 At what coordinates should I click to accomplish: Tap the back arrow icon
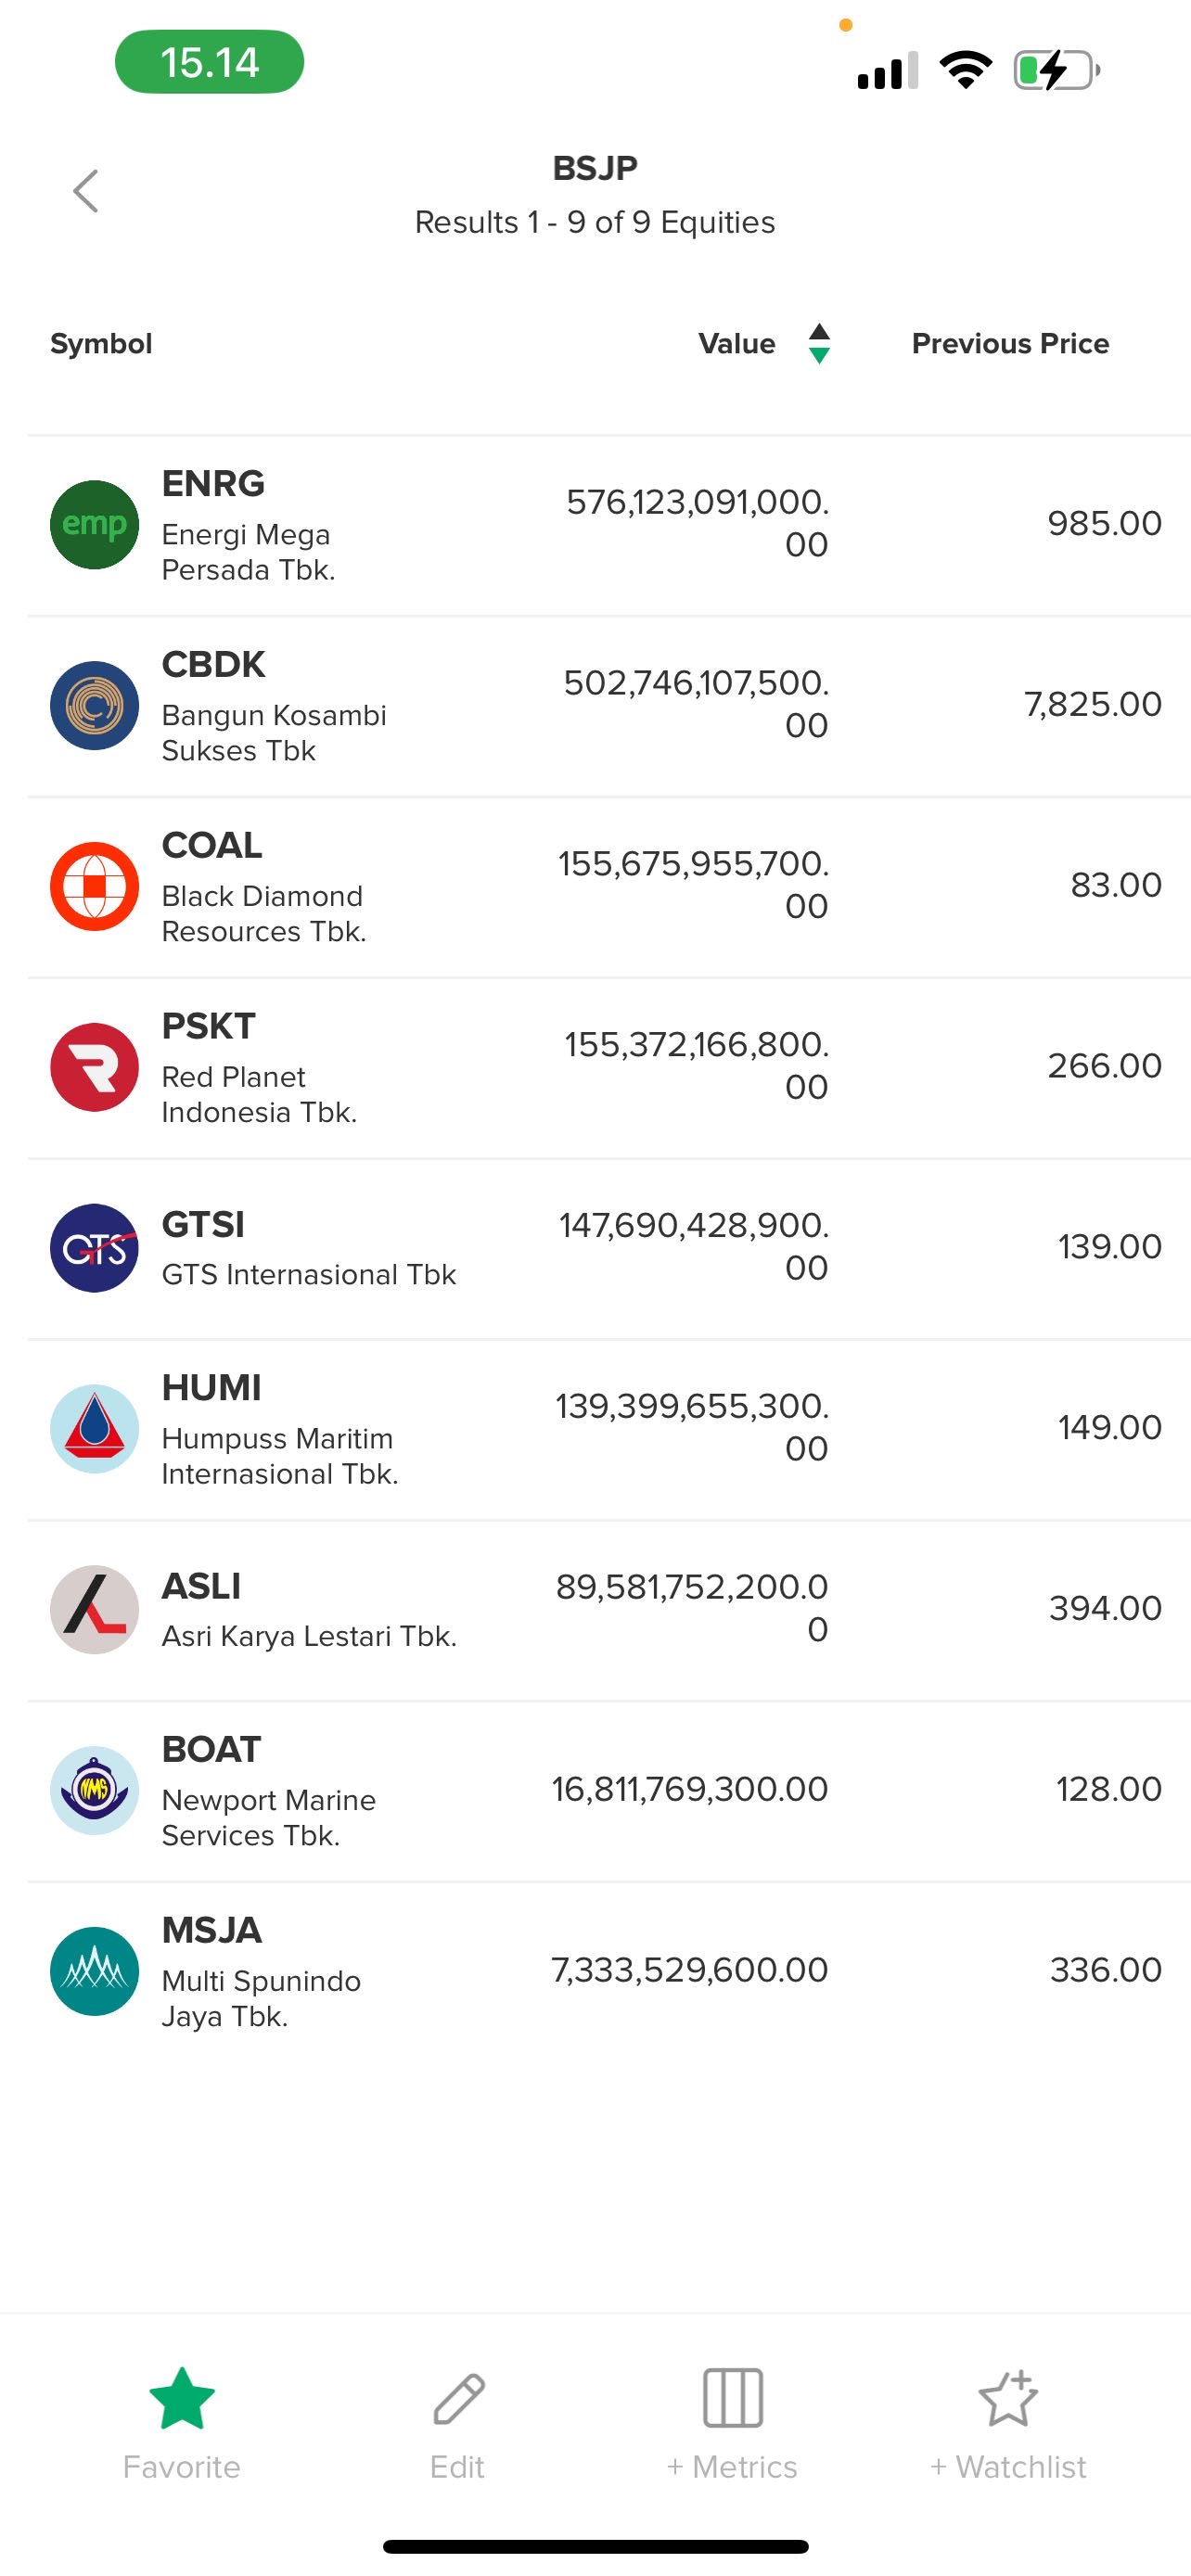tap(86, 191)
